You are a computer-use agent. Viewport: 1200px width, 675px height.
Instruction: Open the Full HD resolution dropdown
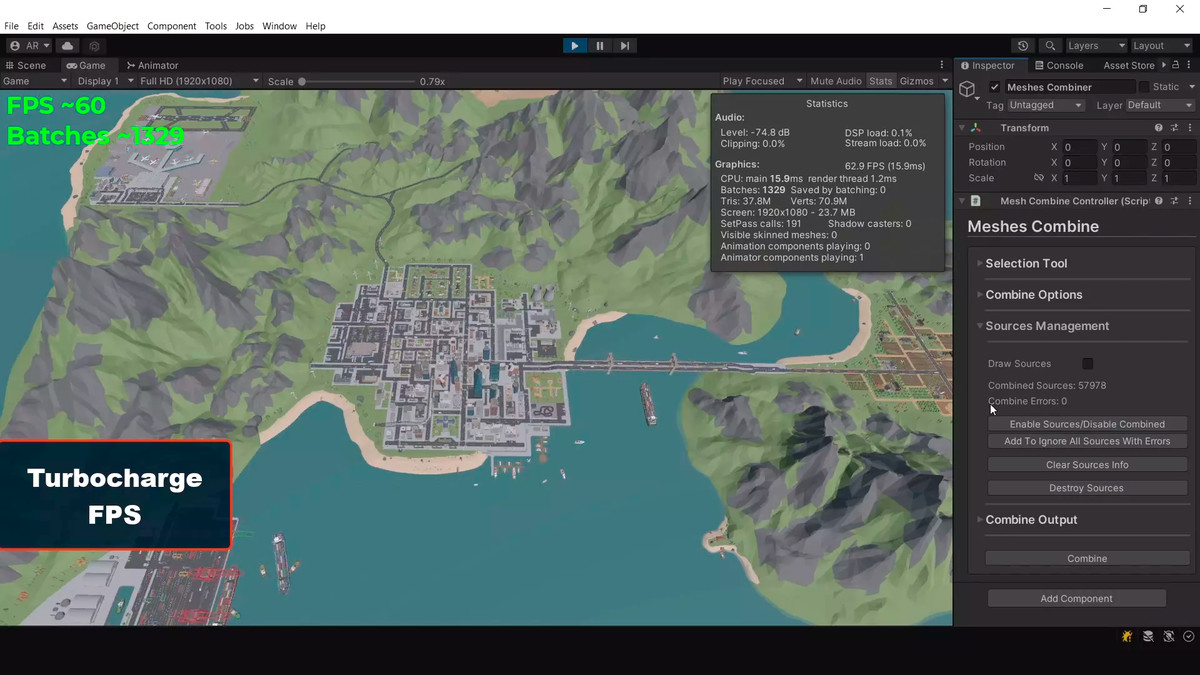click(x=199, y=81)
